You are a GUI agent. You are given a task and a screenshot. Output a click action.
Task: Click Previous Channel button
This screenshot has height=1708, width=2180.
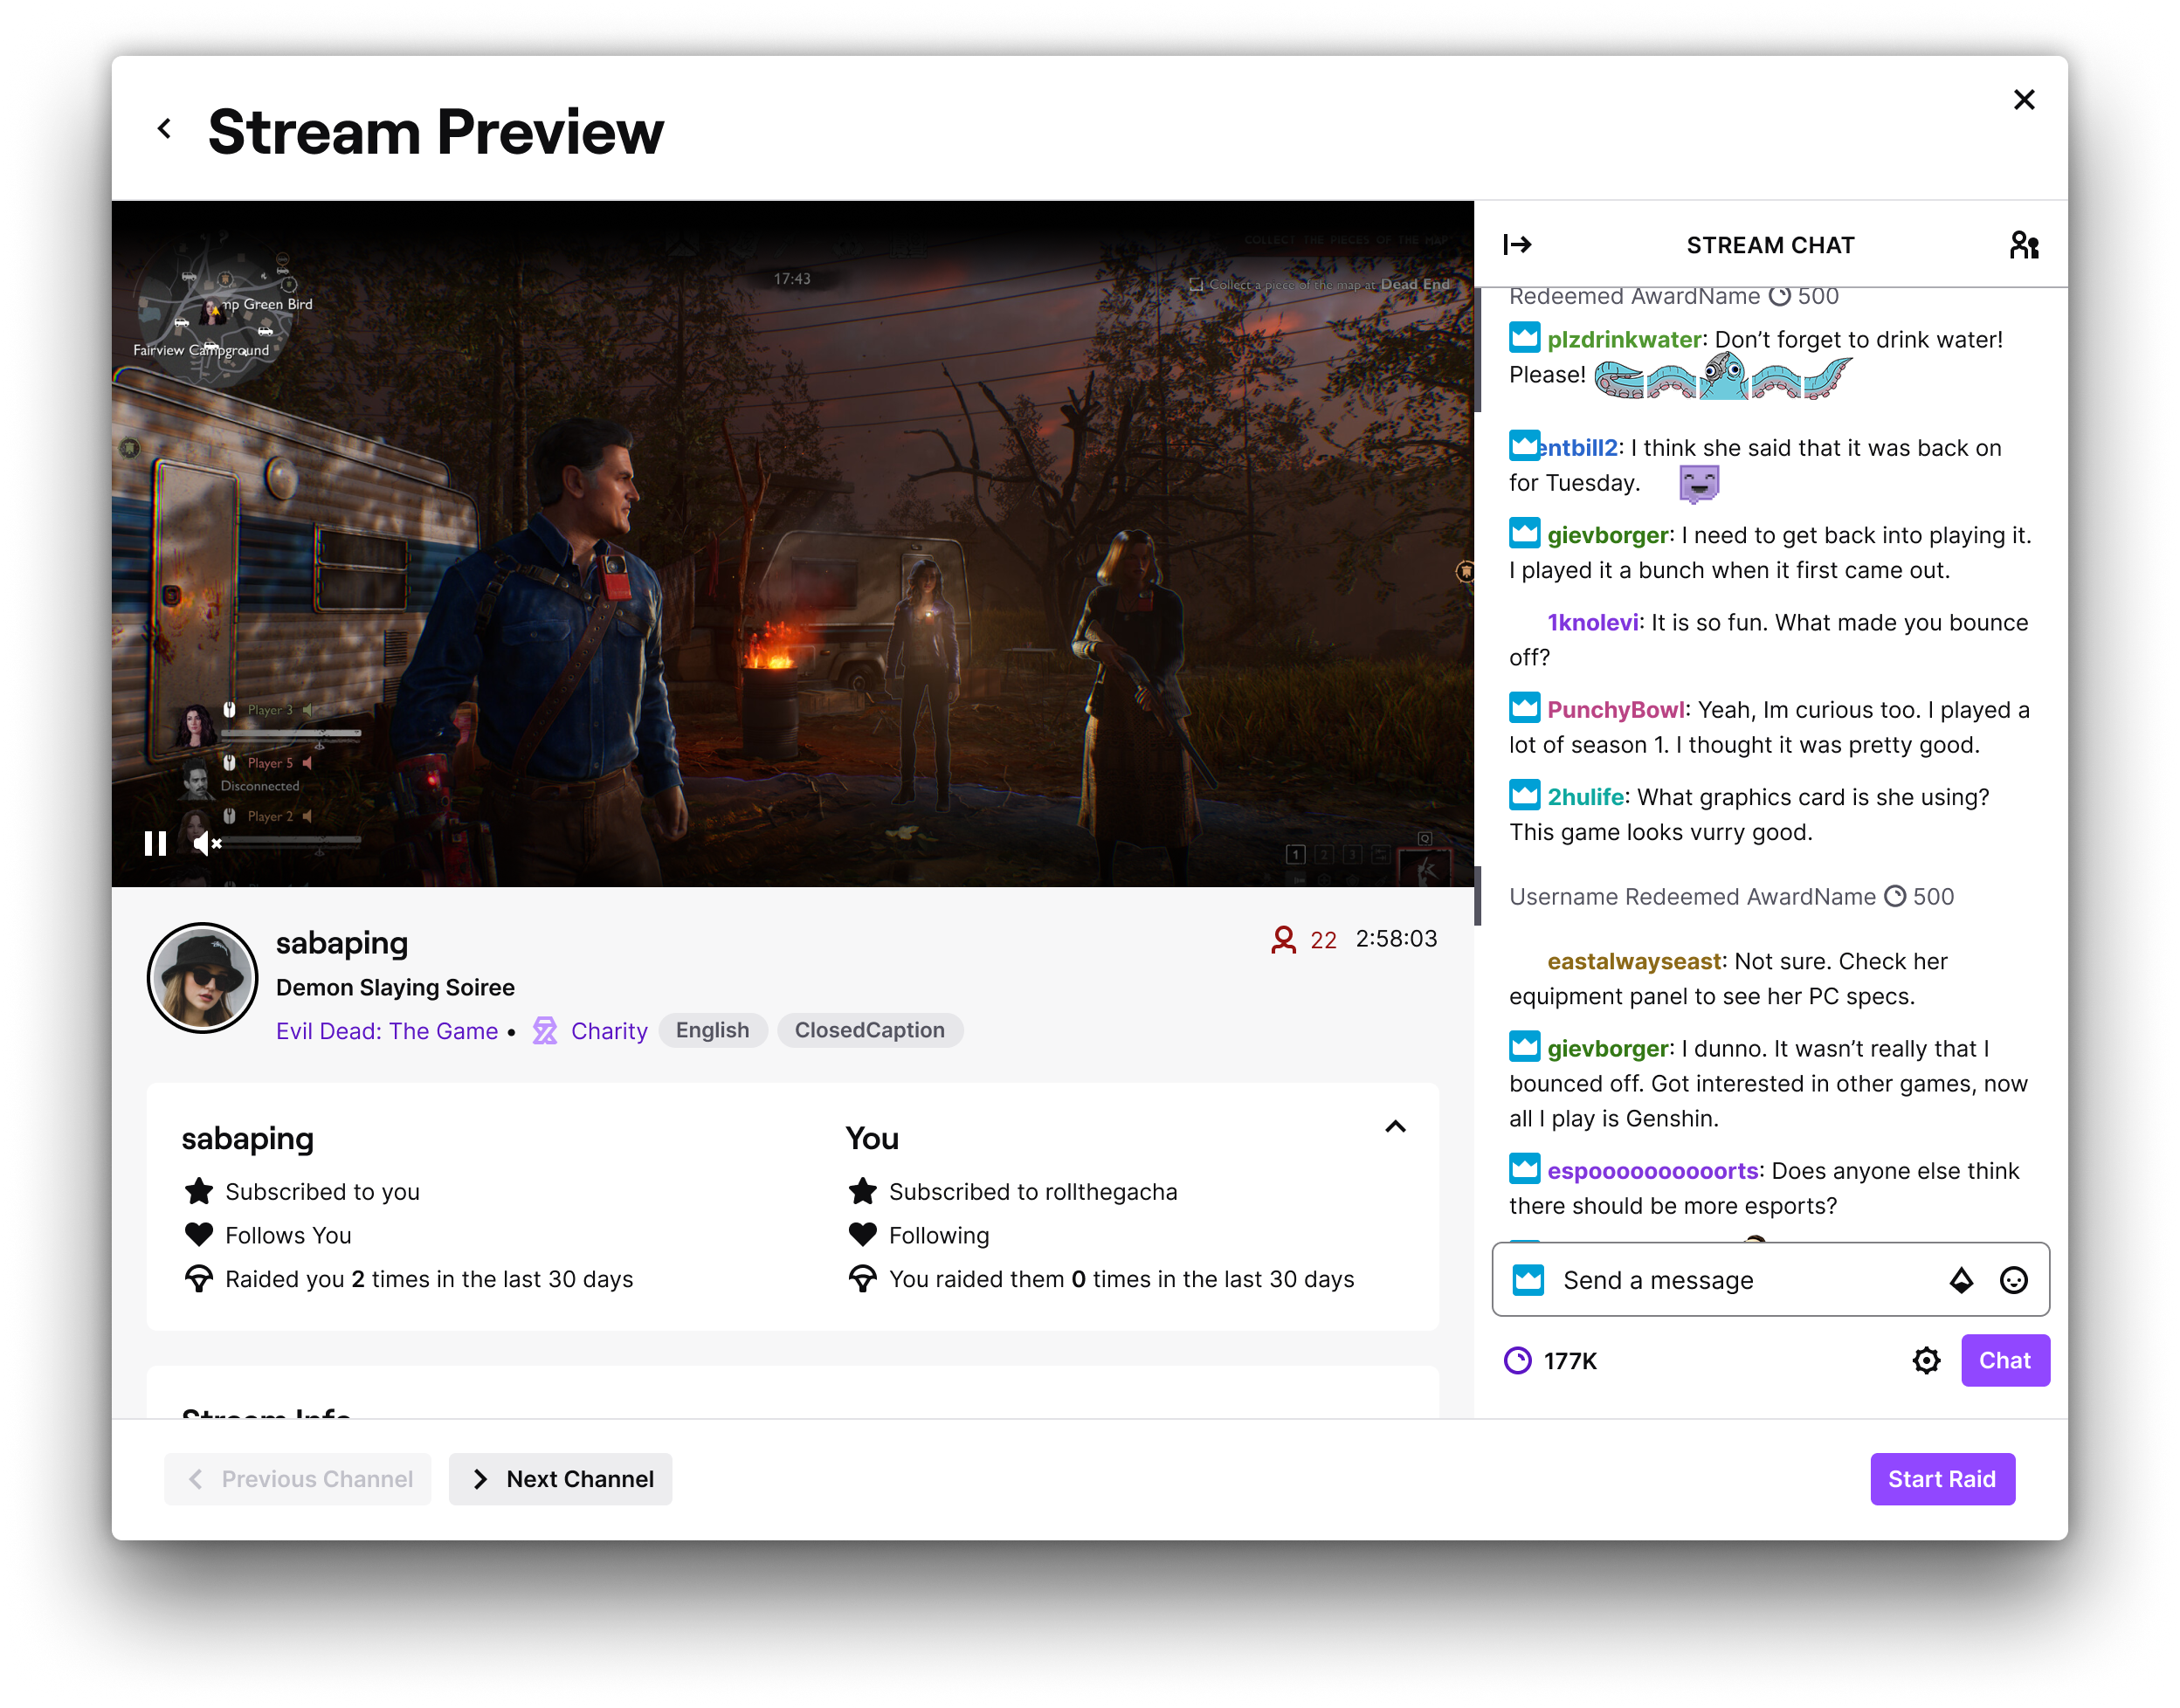[x=298, y=1478]
